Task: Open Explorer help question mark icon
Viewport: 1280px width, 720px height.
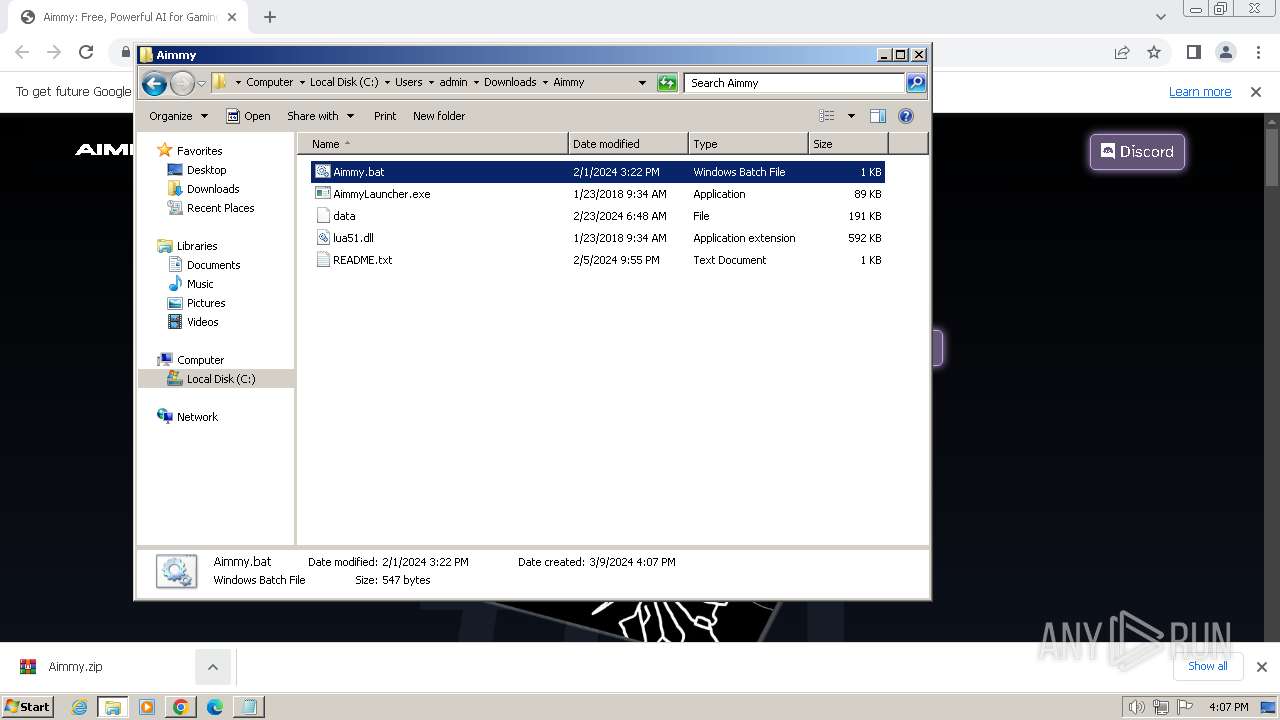Action: (906, 116)
